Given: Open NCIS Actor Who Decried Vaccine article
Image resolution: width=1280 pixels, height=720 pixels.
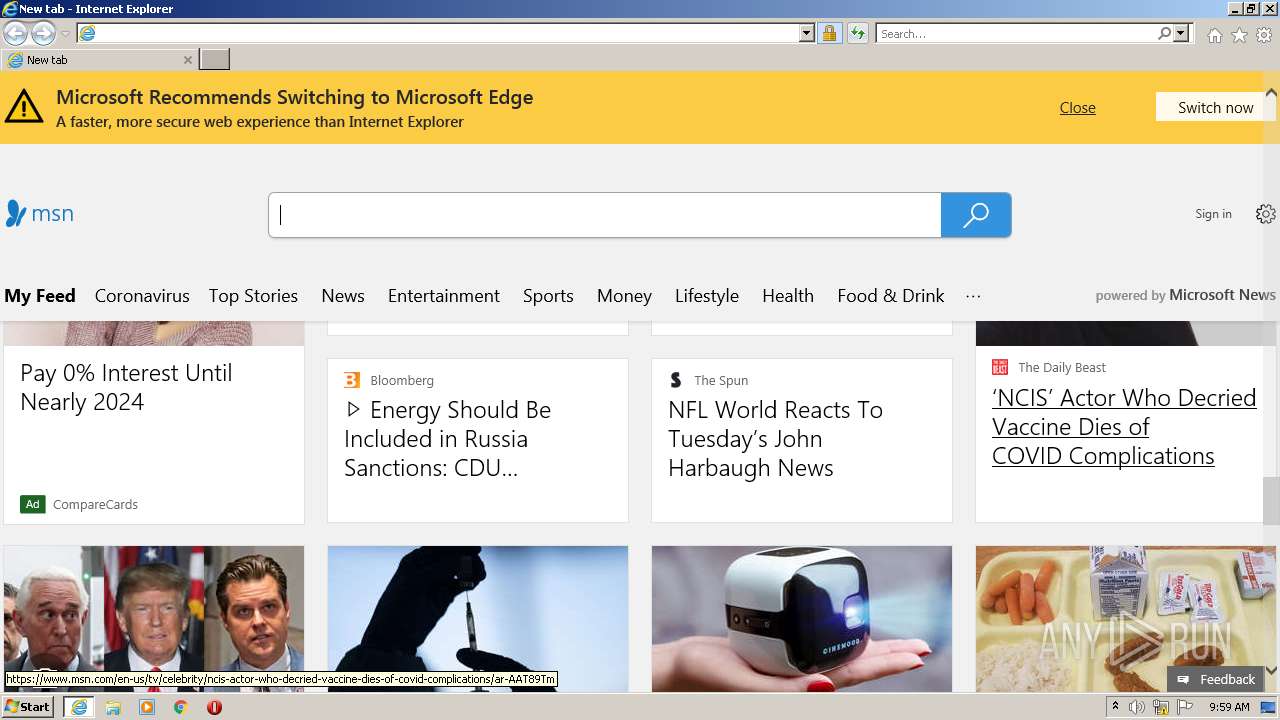Looking at the screenshot, I should (1124, 427).
